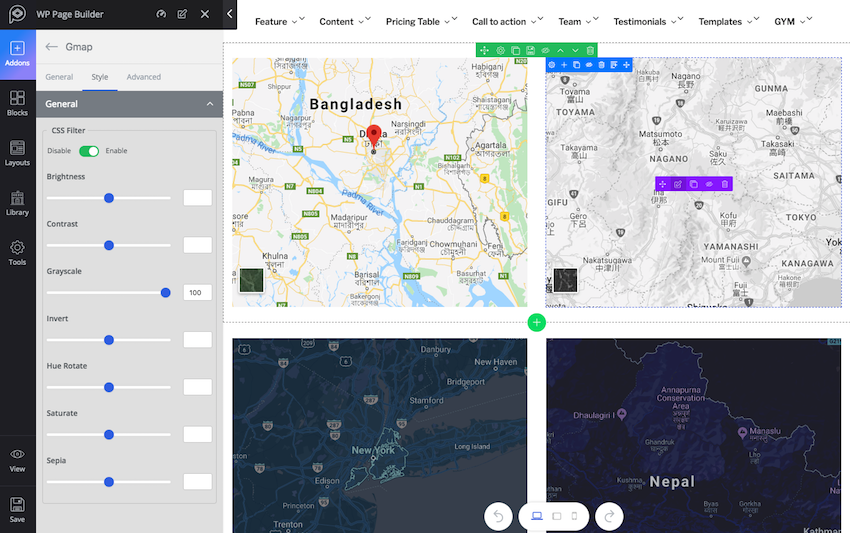This screenshot has height=533, width=850.
Task: Click the Grayscale slider handle
Action: coord(165,293)
